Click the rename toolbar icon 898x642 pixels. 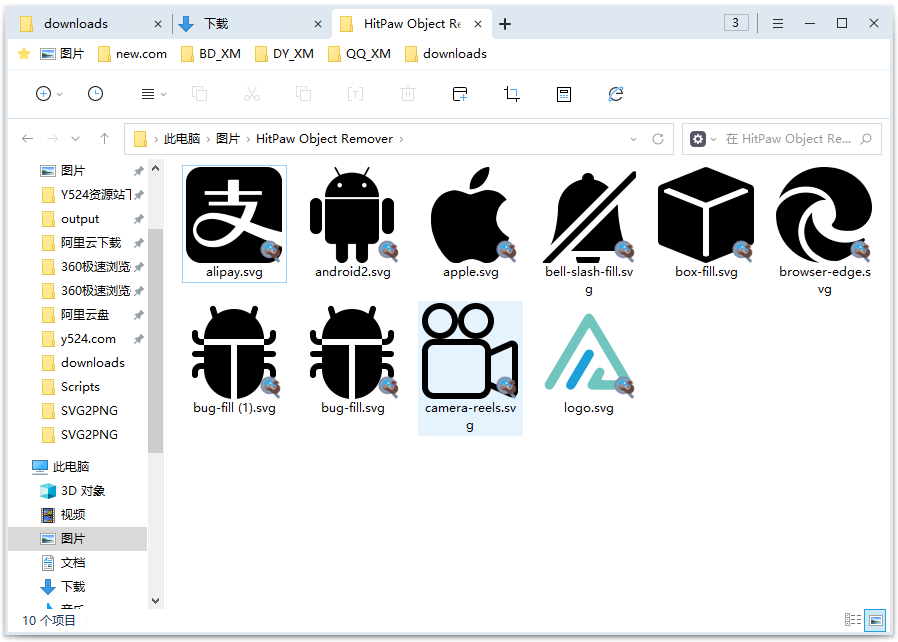(356, 94)
